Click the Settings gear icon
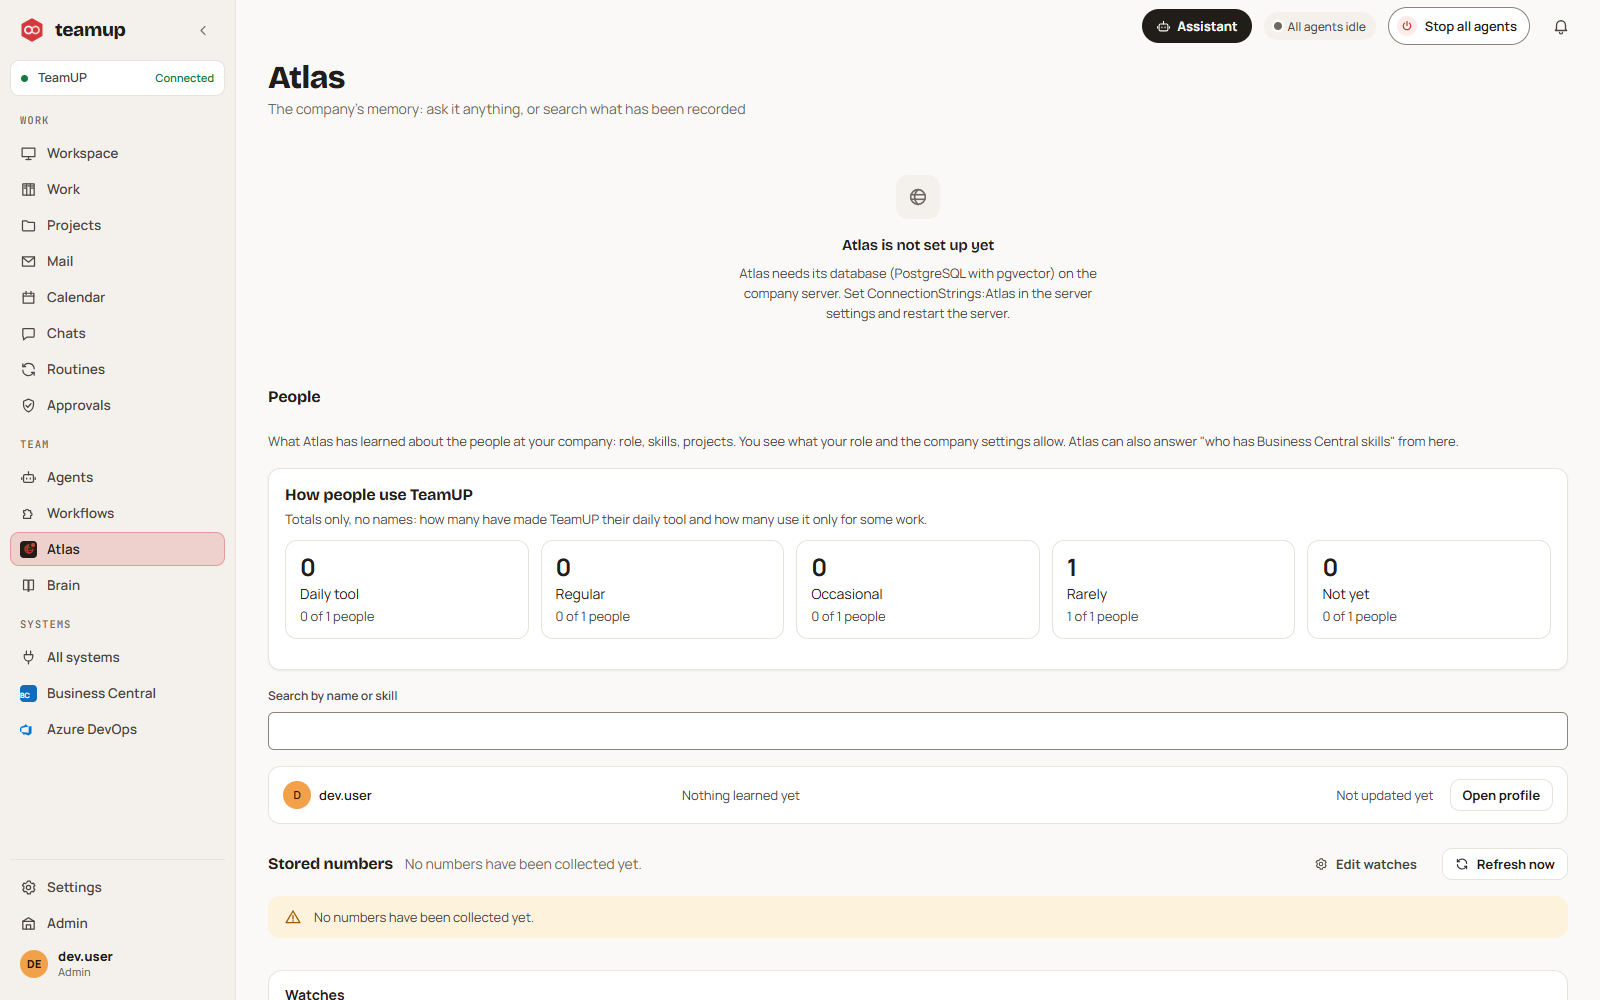 click(x=29, y=887)
